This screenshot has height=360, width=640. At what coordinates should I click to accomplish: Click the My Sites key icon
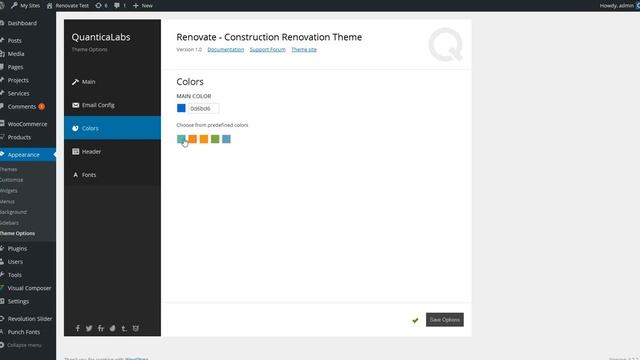(14, 6)
